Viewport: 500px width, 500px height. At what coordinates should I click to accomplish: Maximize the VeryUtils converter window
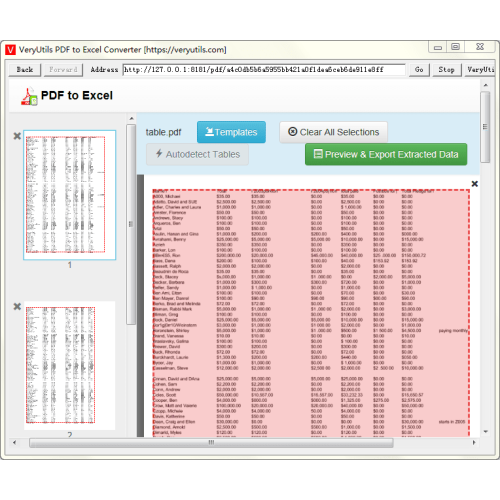pyautogui.click(x=456, y=47)
